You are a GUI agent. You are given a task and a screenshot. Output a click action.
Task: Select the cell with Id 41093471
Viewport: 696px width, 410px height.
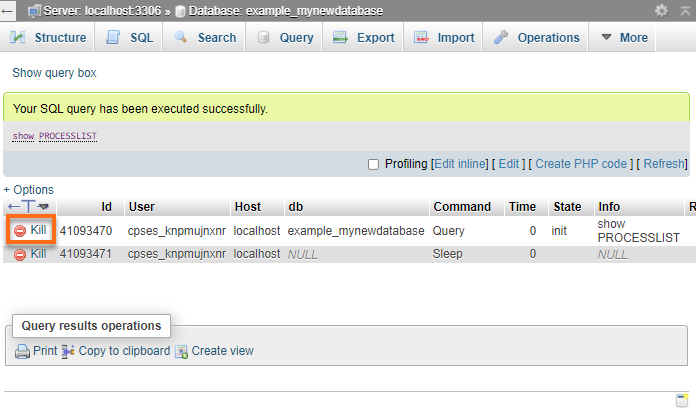tap(86, 254)
